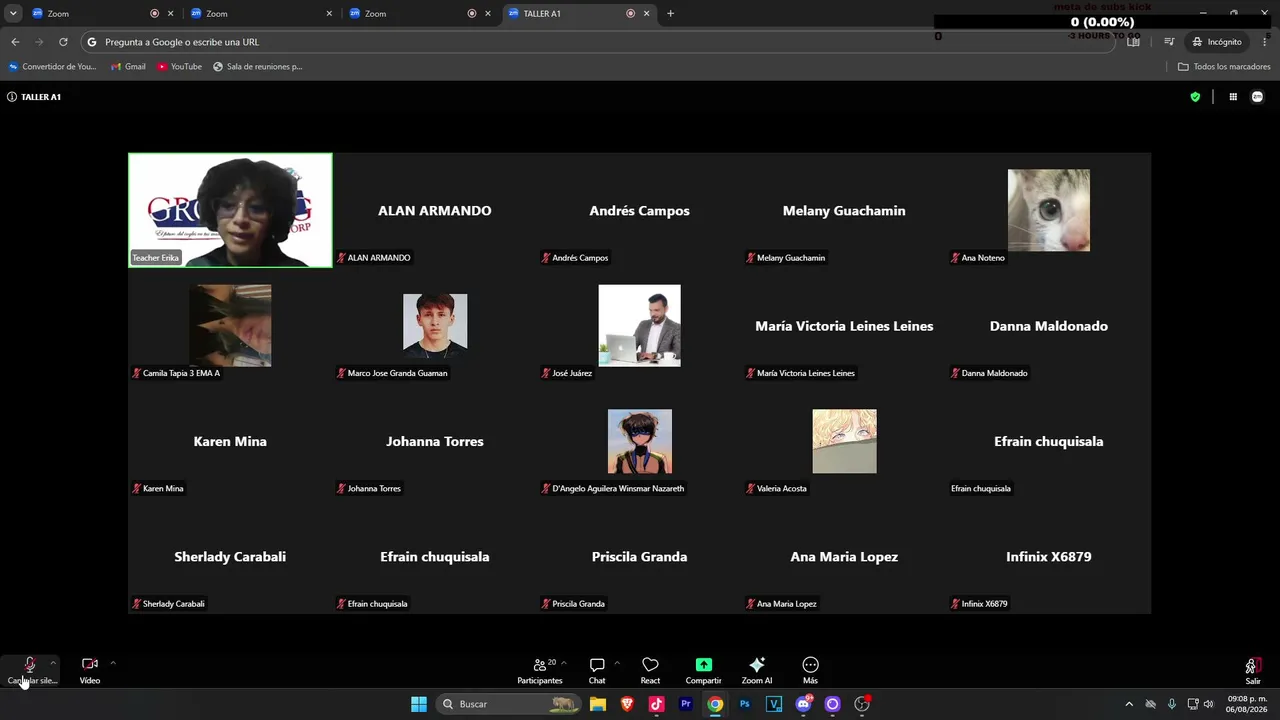Click the taskbar Buscar search box
1280x720 pixels.
(x=510, y=704)
